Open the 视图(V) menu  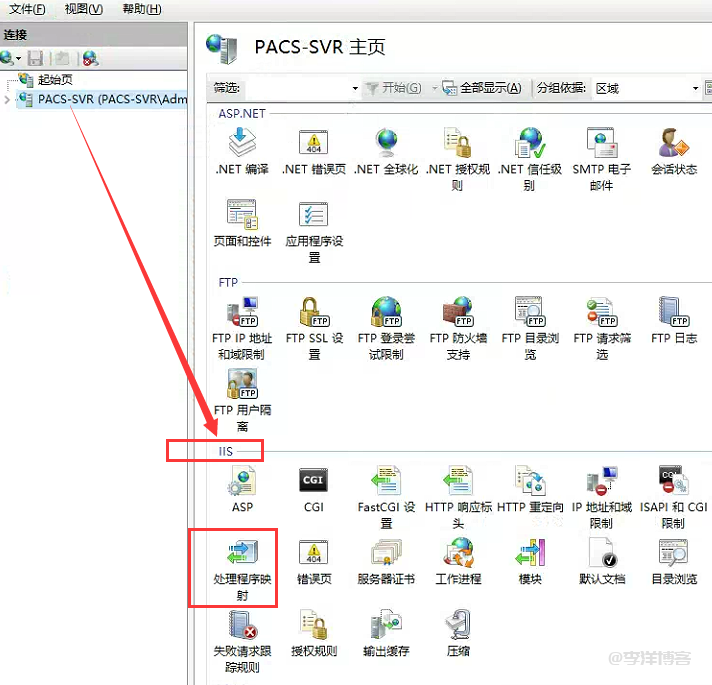coord(83,9)
